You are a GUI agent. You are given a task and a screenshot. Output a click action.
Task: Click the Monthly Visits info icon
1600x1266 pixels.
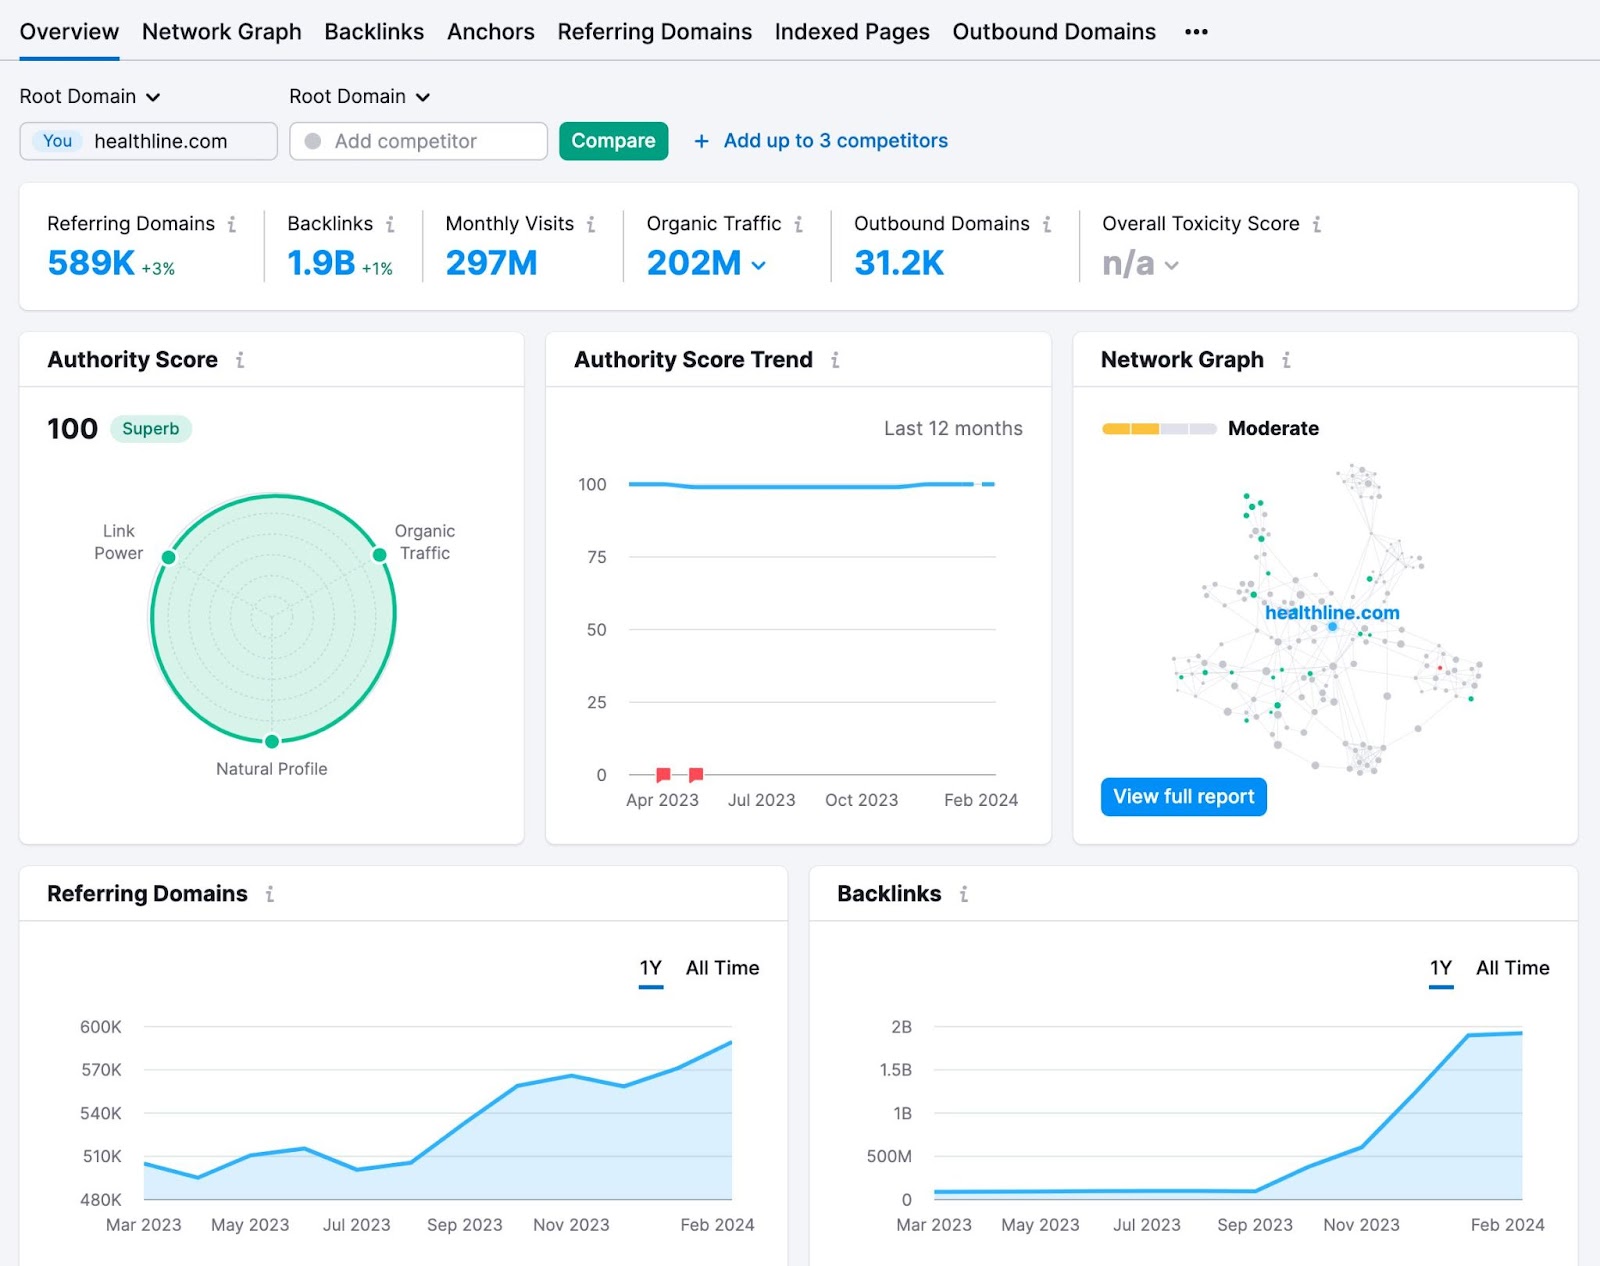(x=589, y=224)
